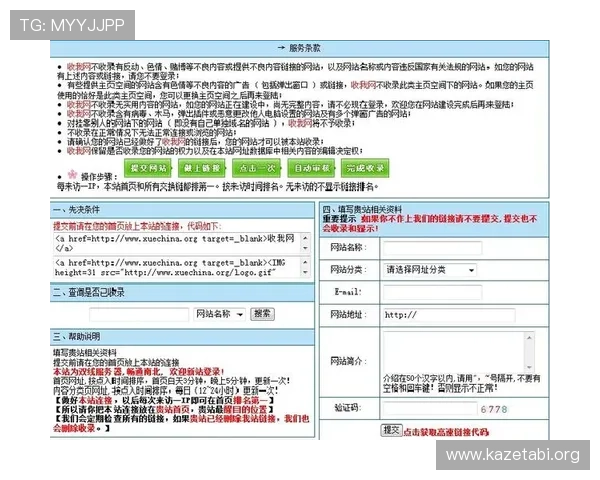Open the 网站名称 search type dropdown
Screen dimensions: 600x480
219,314
